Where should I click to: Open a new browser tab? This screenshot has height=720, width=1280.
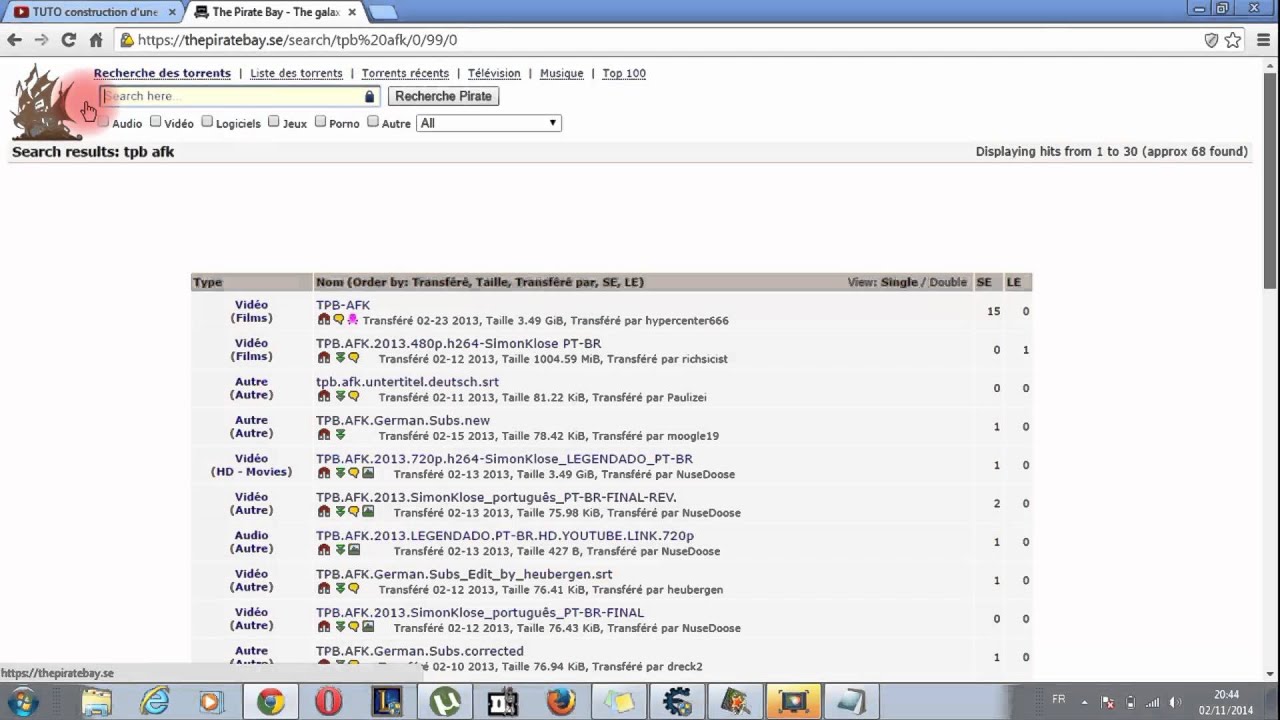[x=382, y=12]
